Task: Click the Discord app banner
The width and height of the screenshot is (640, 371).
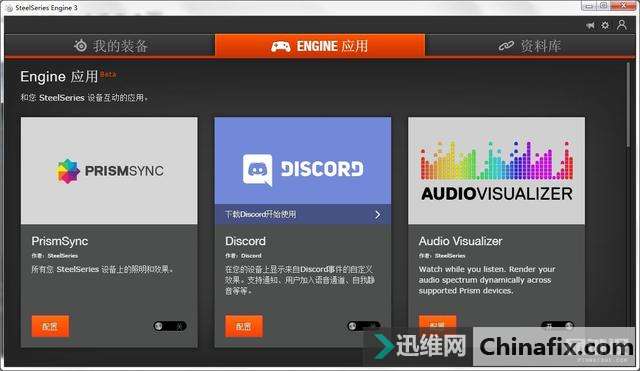Action: click(302, 161)
